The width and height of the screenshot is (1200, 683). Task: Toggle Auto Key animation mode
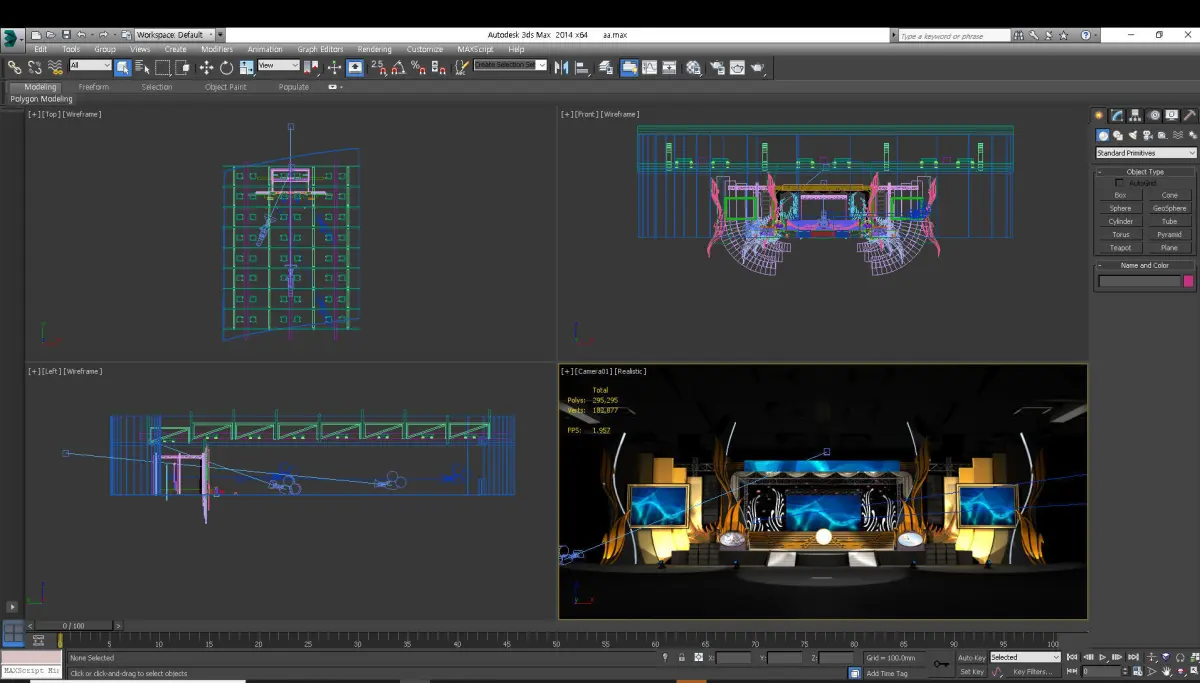971,658
